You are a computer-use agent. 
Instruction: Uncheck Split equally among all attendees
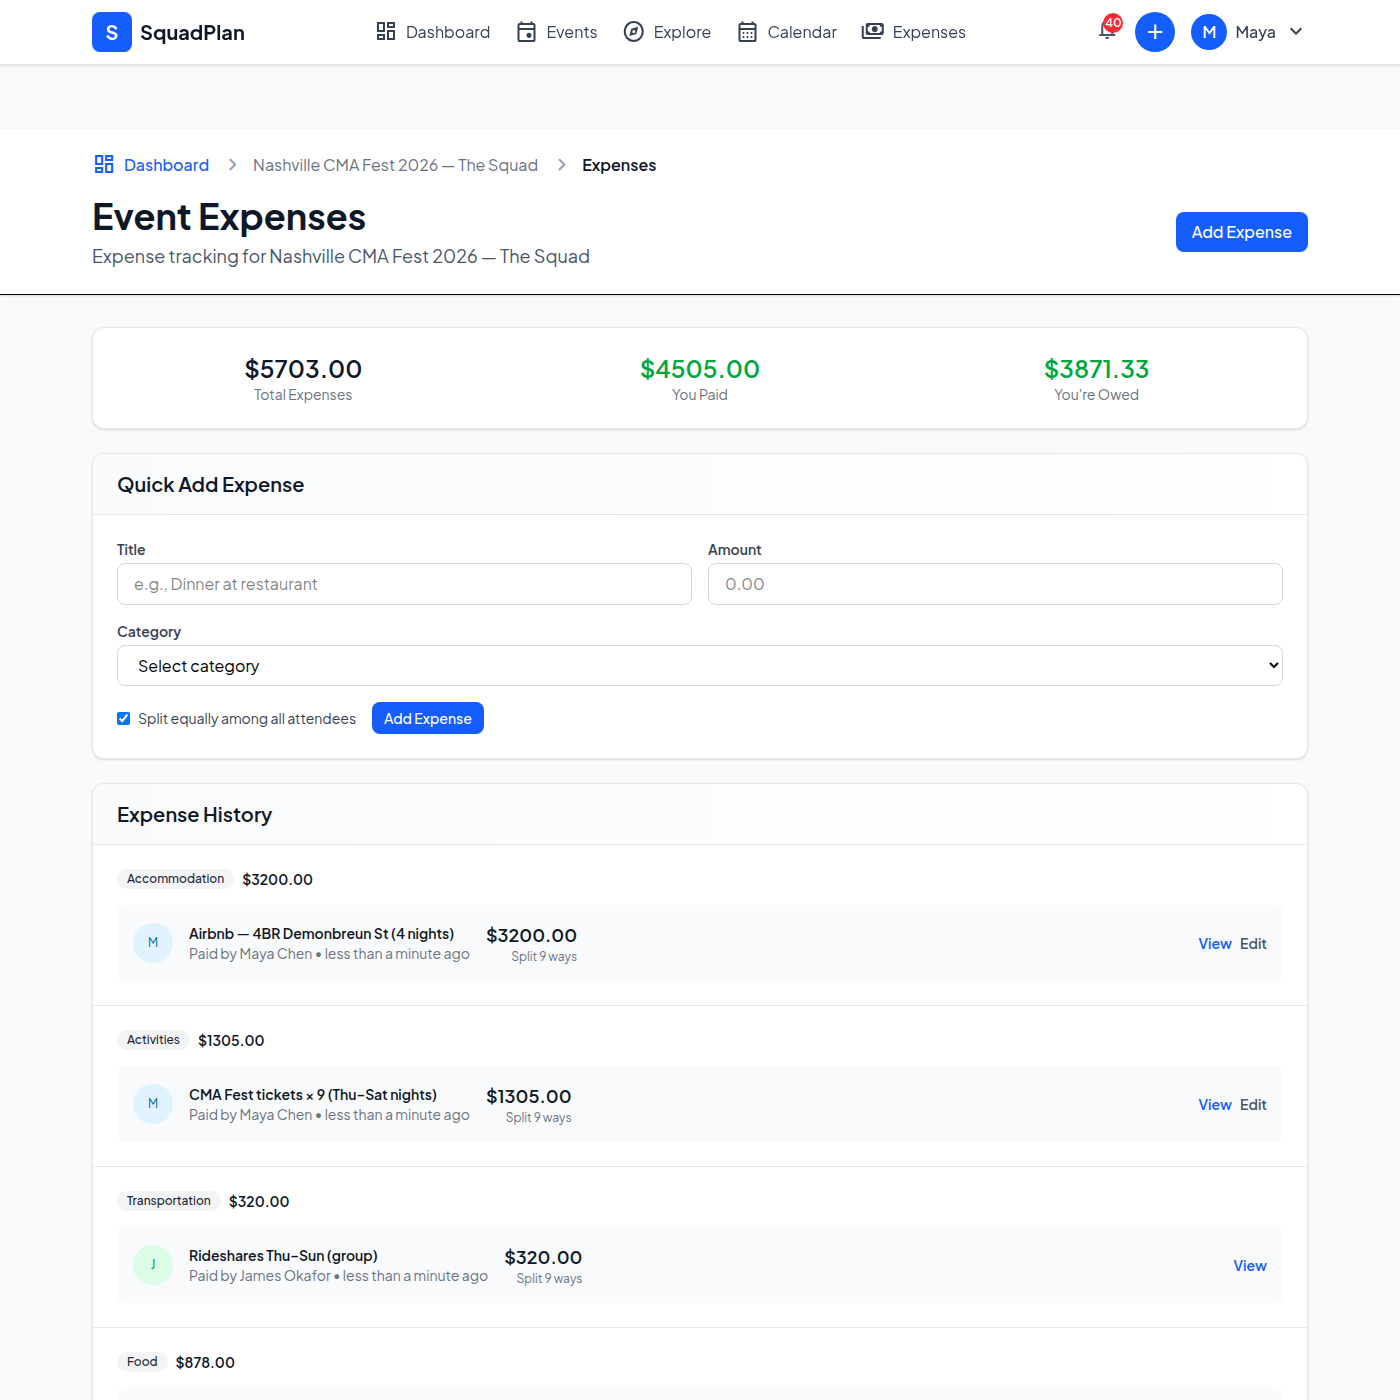(x=123, y=718)
